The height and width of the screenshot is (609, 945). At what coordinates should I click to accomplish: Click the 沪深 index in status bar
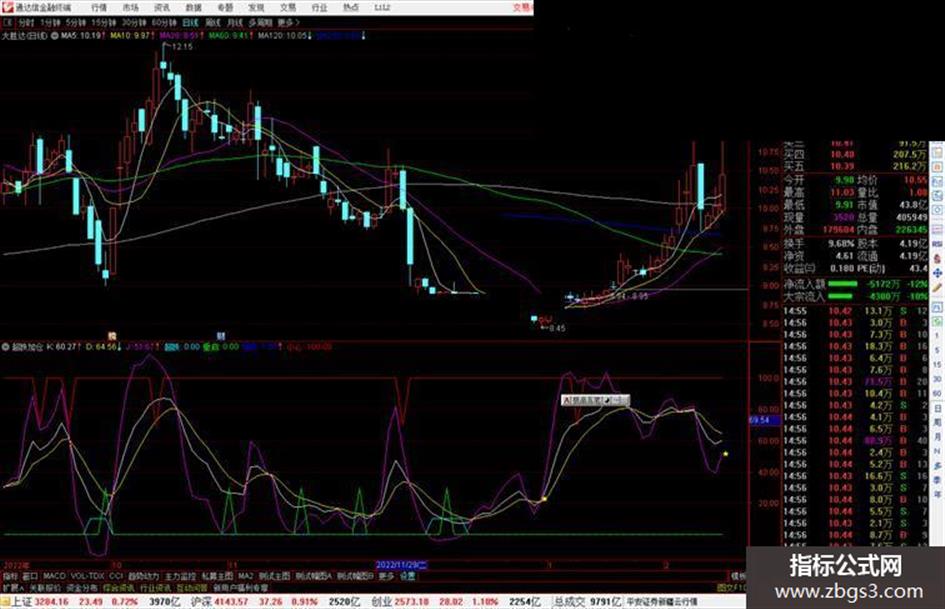tap(201, 602)
